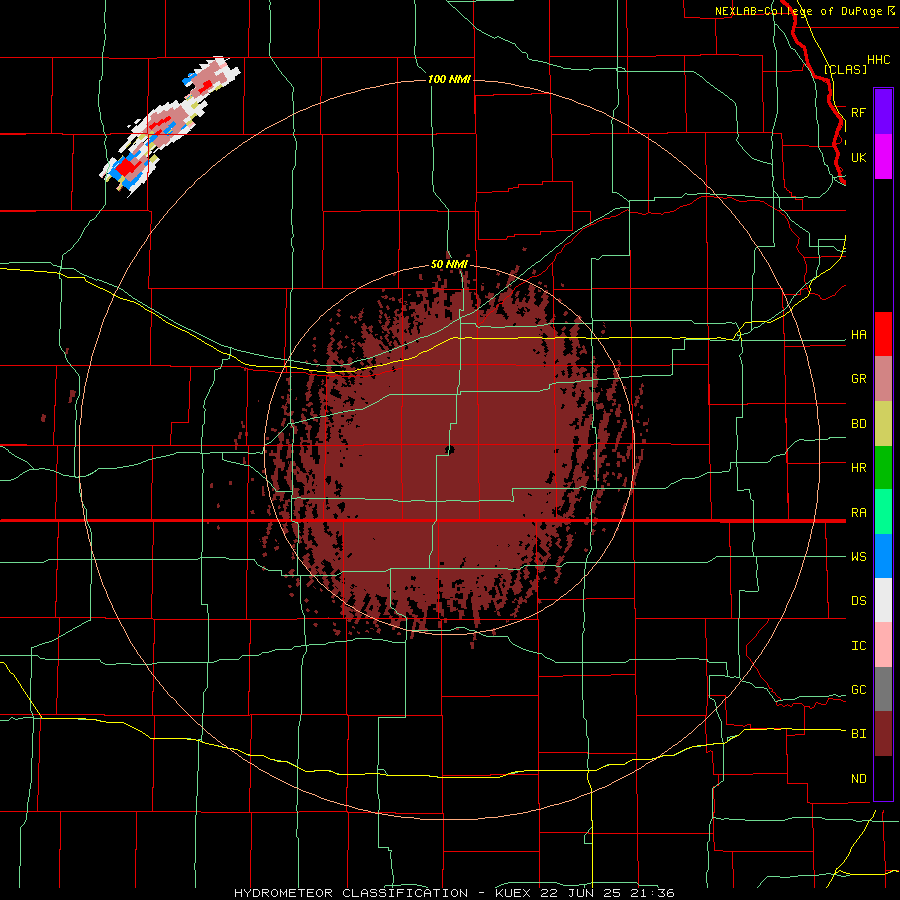Select the GR dusty-pink legend swatch

(x=883, y=379)
